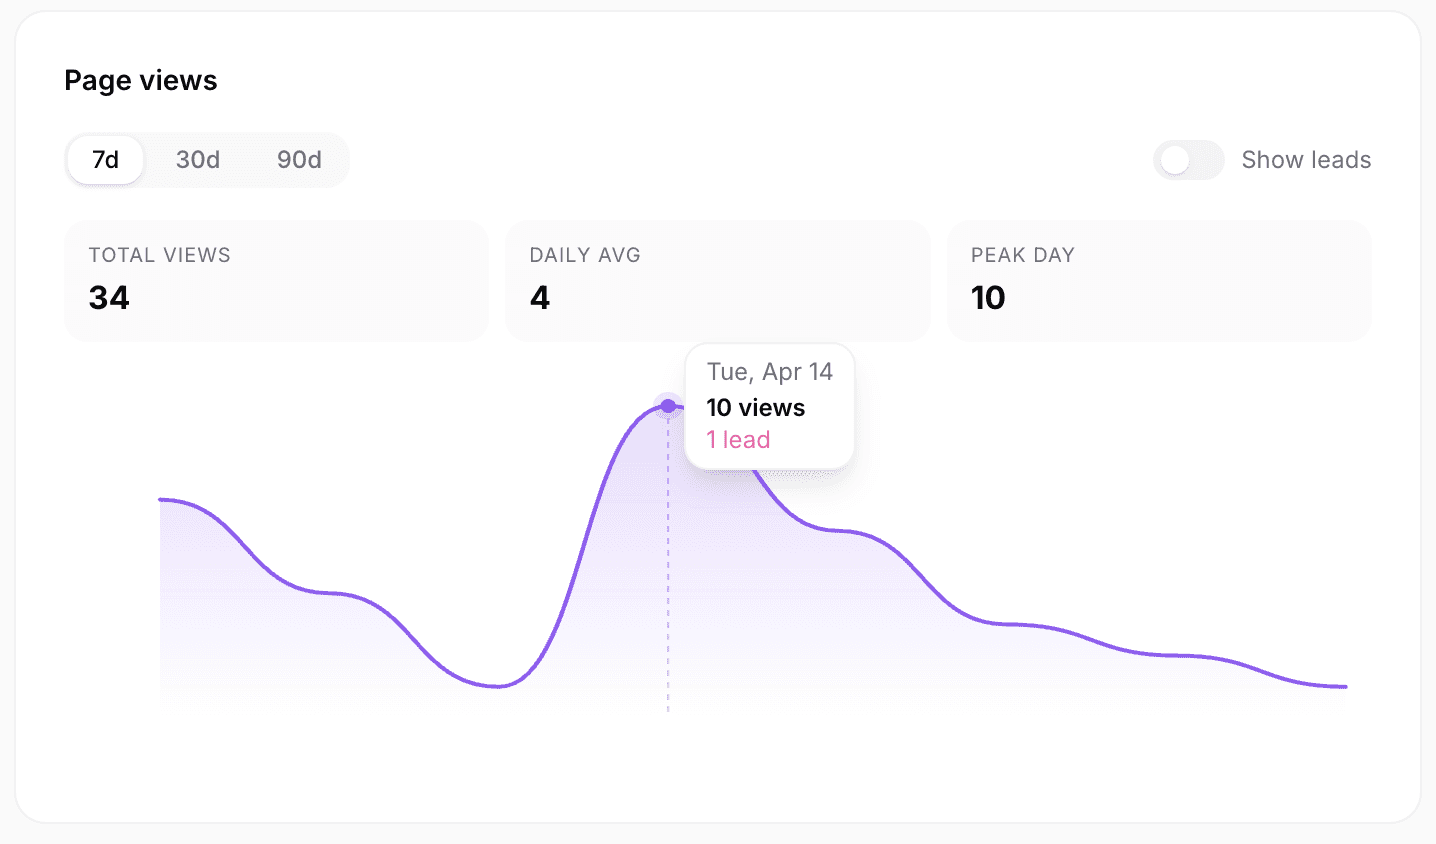Switch to the 30d view

pyautogui.click(x=197, y=159)
